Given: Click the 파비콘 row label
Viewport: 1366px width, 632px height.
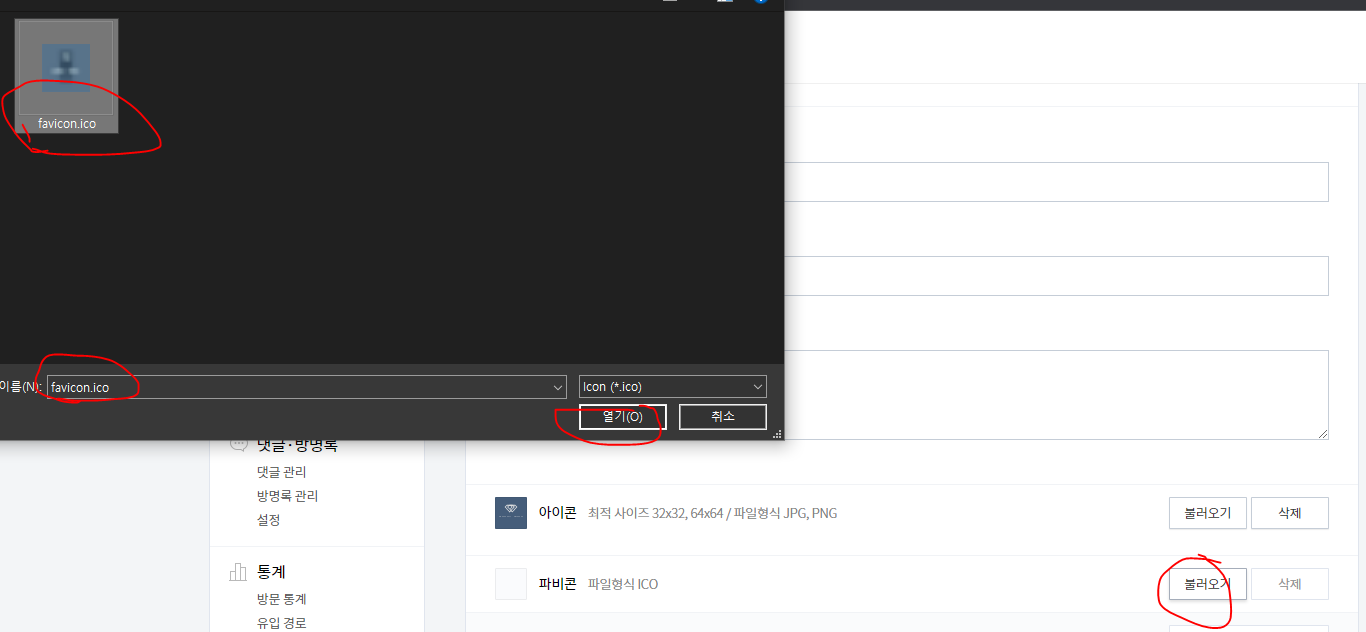Looking at the screenshot, I should point(558,584).
